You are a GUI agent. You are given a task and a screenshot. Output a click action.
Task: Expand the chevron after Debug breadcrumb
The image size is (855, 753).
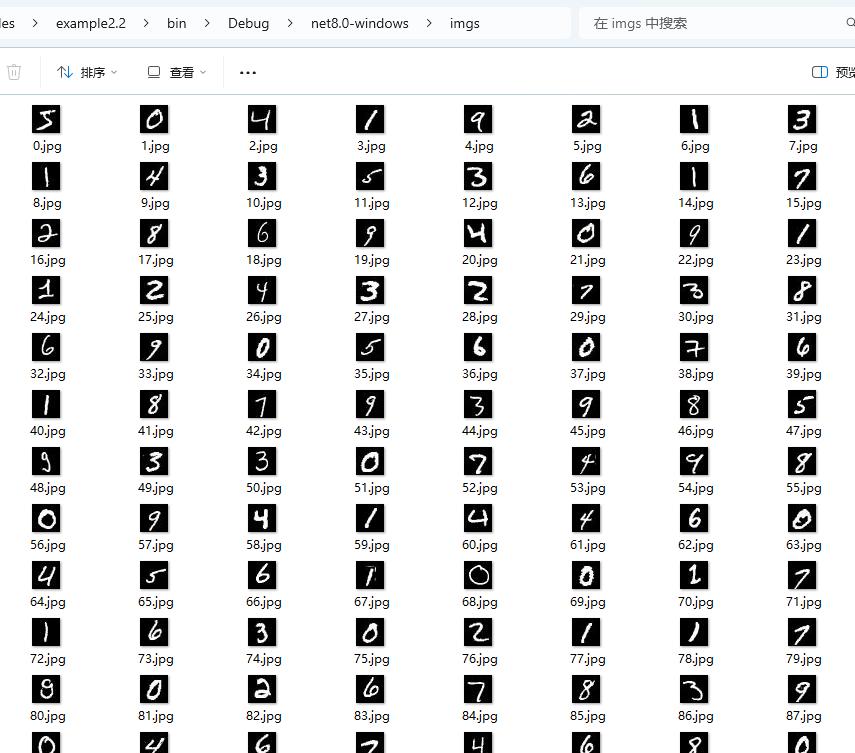(x=290, y=23)
